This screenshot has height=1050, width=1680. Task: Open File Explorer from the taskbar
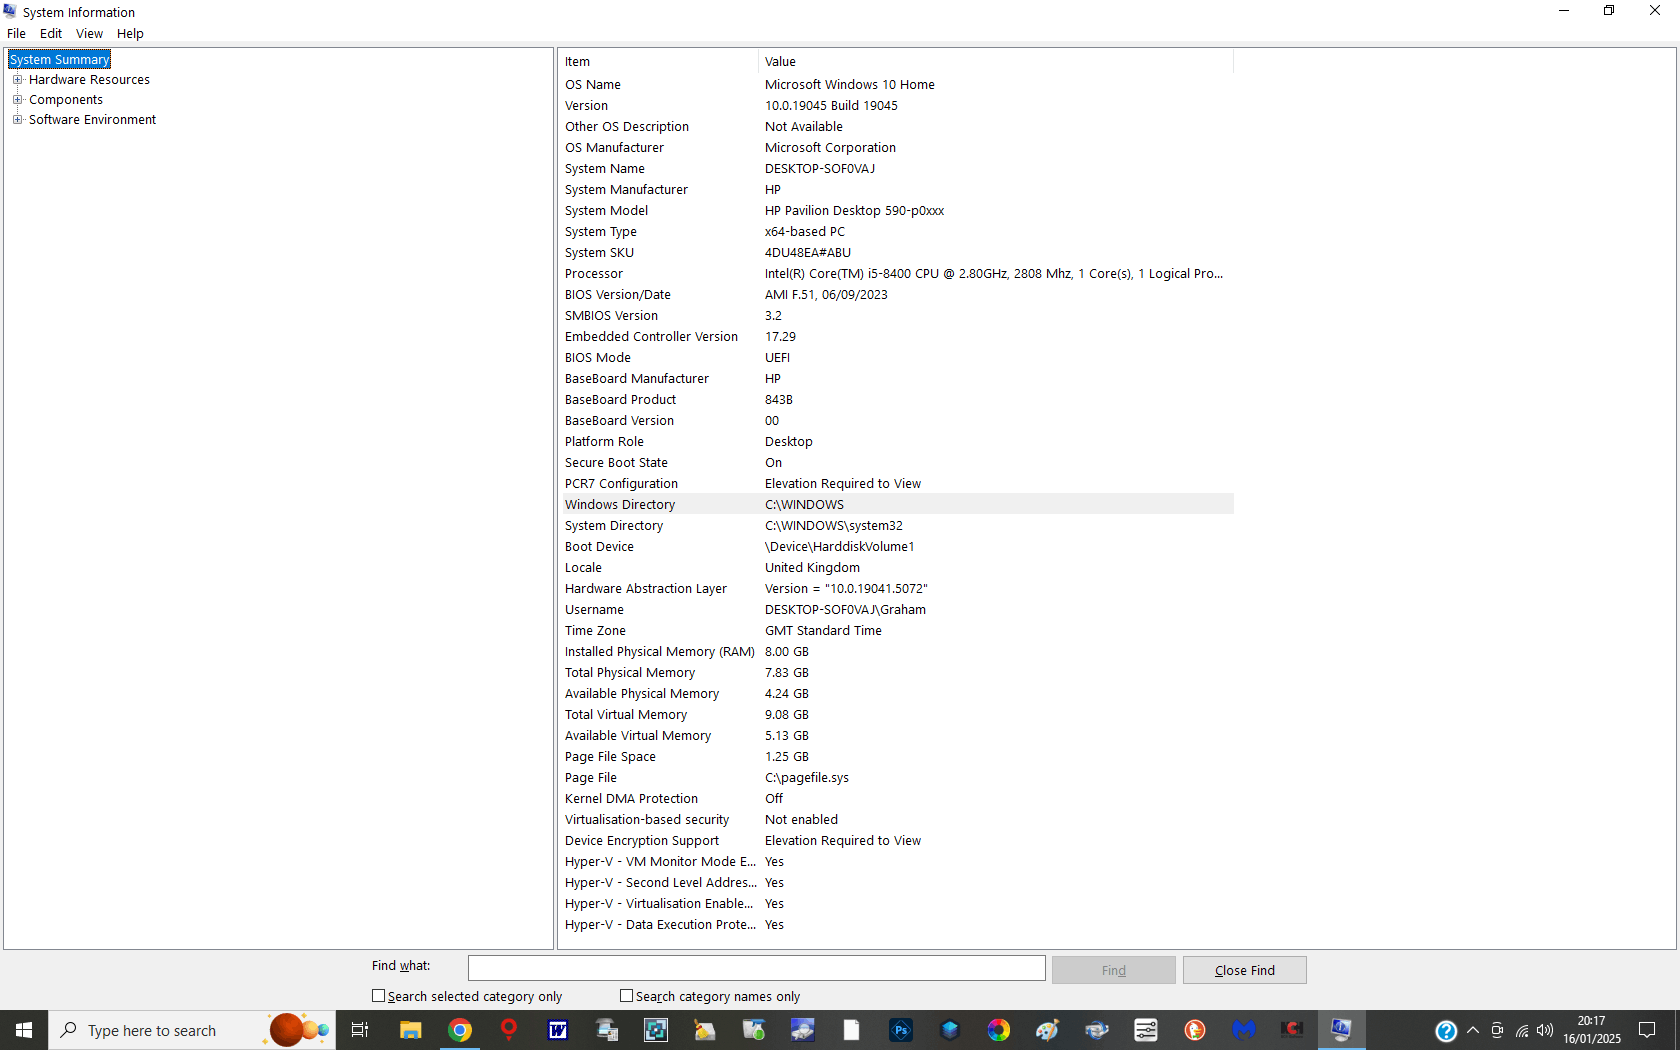pyautogui.click(x=410, y=1030)
